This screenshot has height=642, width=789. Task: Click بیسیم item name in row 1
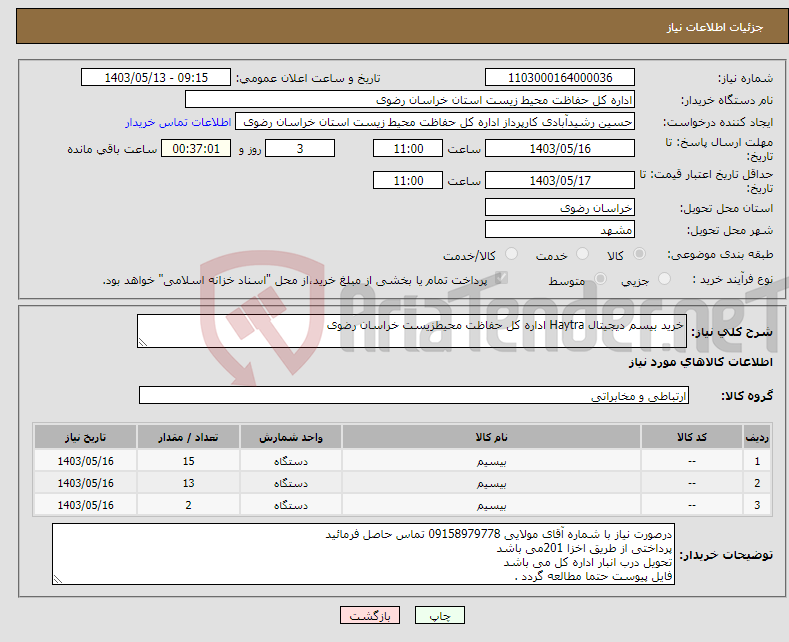pos(491,461)
